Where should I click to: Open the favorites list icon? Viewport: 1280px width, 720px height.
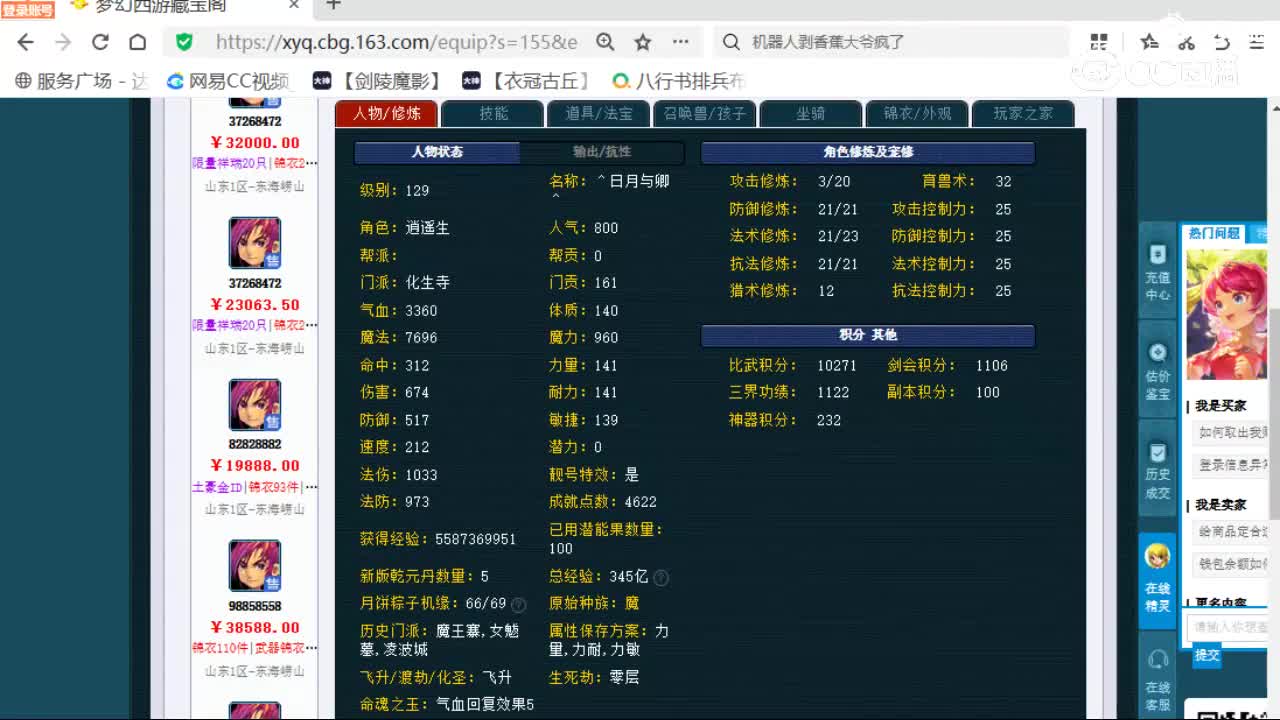point(1149,42)
